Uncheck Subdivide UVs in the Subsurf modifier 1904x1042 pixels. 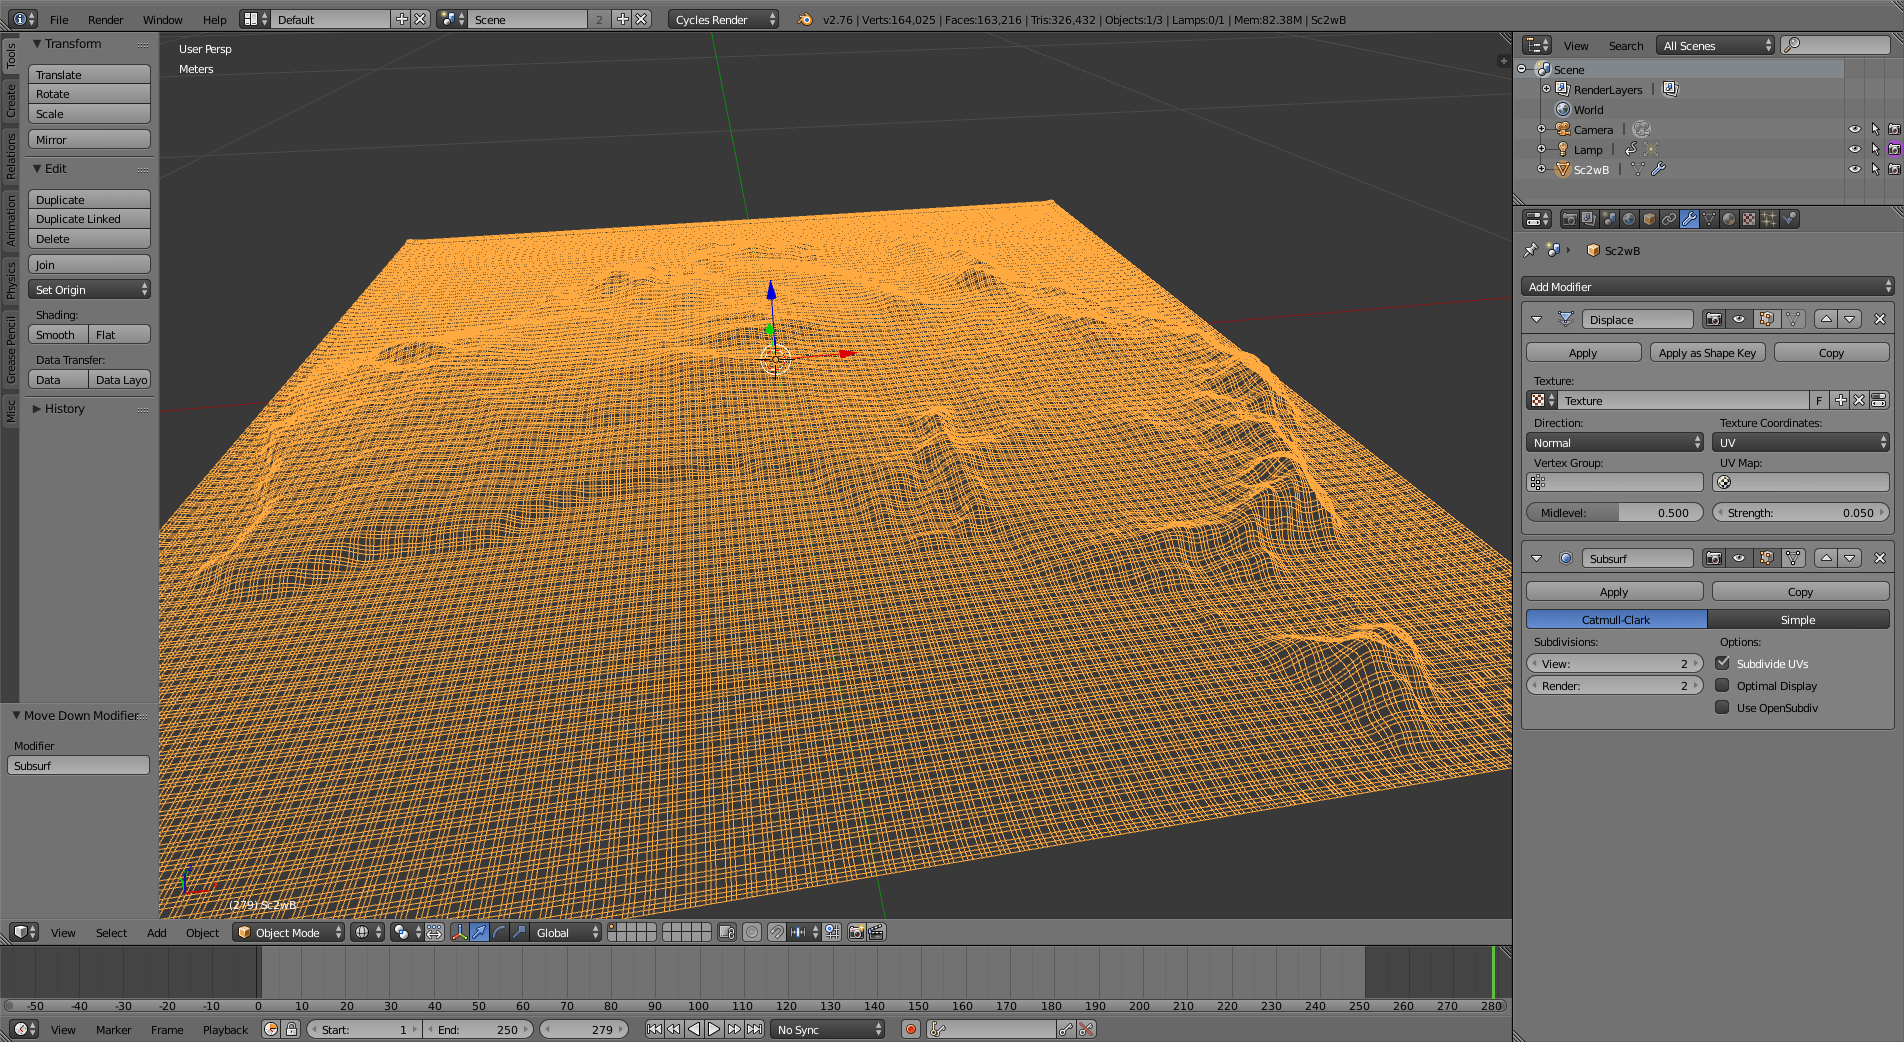coord(1722,663)
